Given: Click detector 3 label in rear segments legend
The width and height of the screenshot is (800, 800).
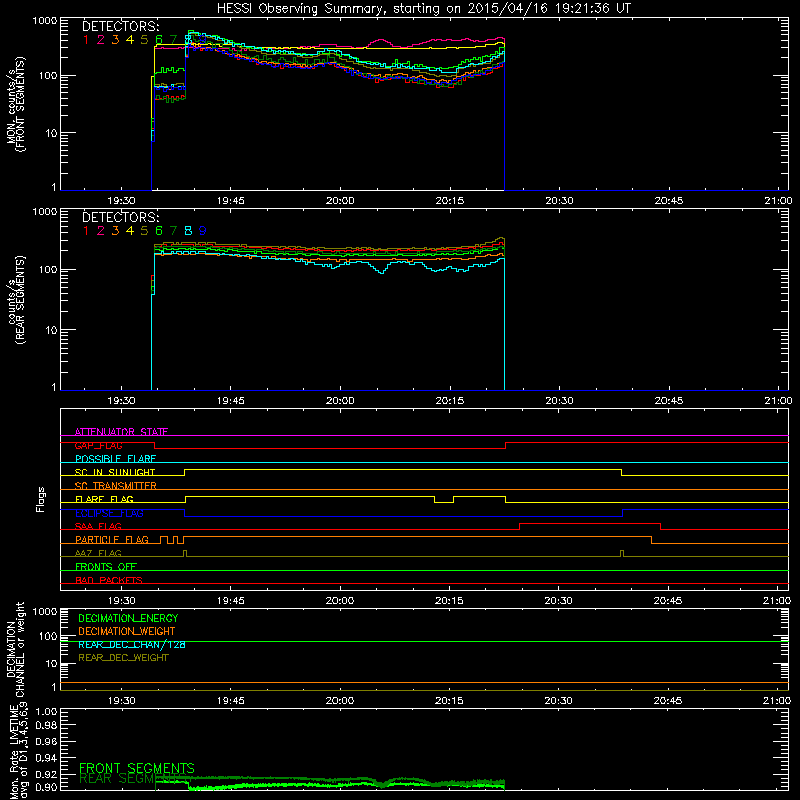Looking at the screenshot, I should [115, 231].
